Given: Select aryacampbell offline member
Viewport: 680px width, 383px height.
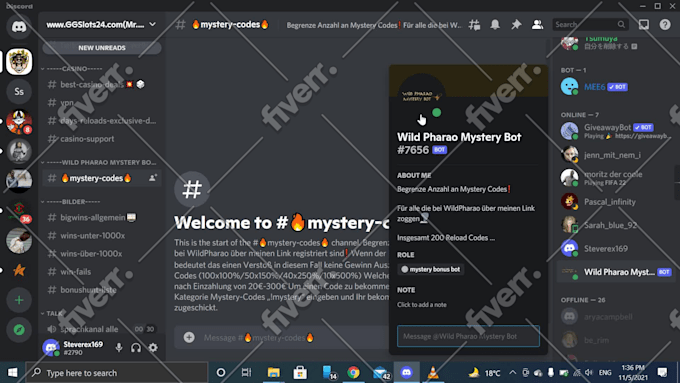Looking at the screenshot, I should [616, 317].
